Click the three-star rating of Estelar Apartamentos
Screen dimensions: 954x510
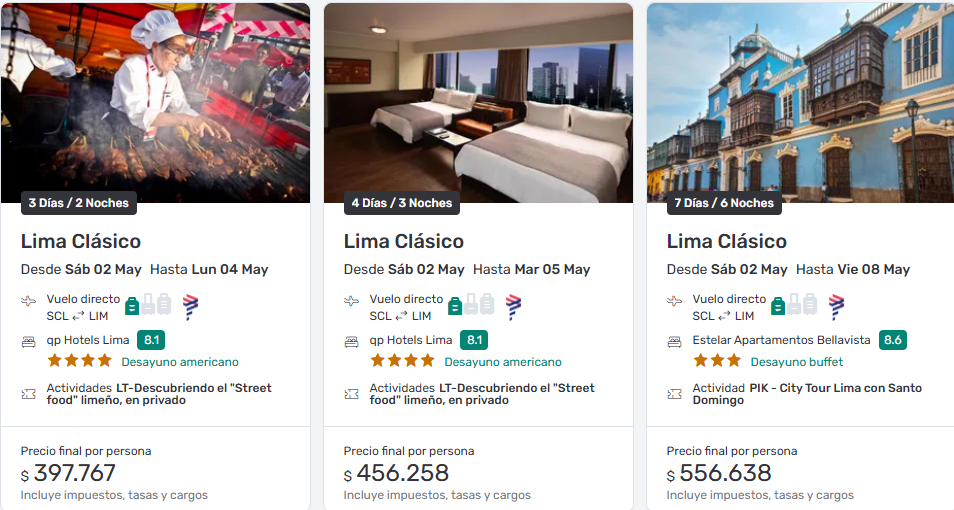click(x=717, y=361)
